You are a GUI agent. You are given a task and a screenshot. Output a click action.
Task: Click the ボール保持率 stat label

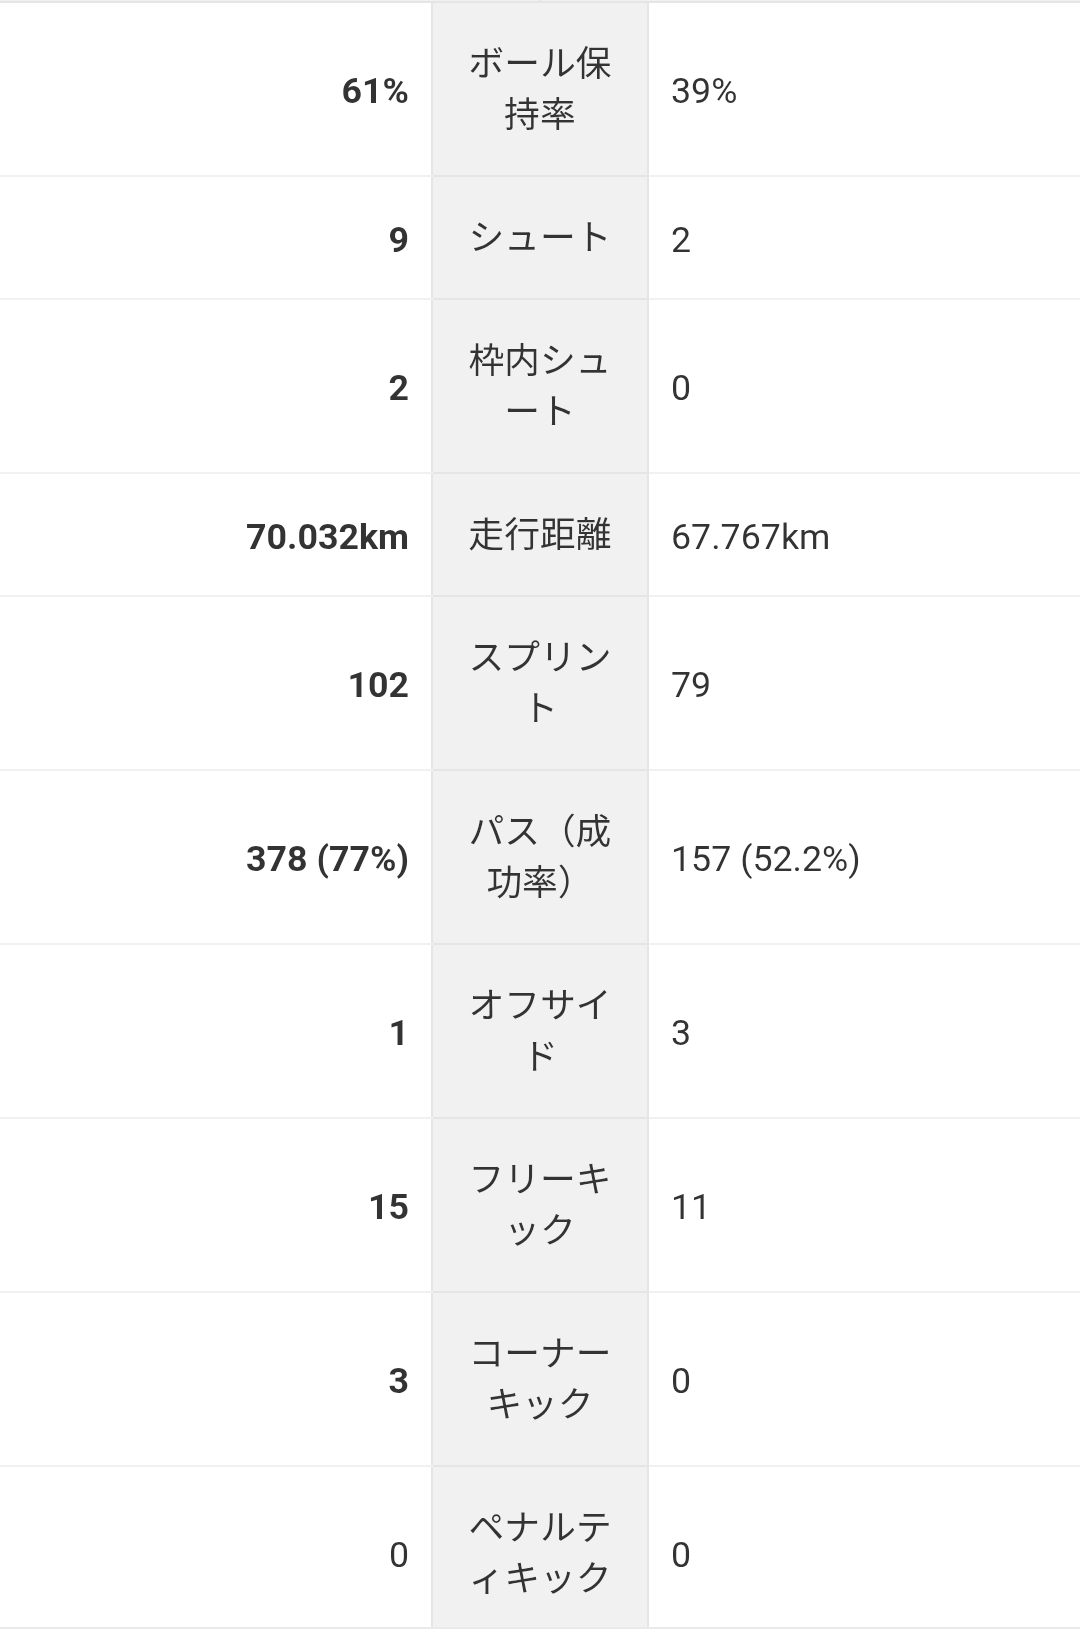pos(540,90)
